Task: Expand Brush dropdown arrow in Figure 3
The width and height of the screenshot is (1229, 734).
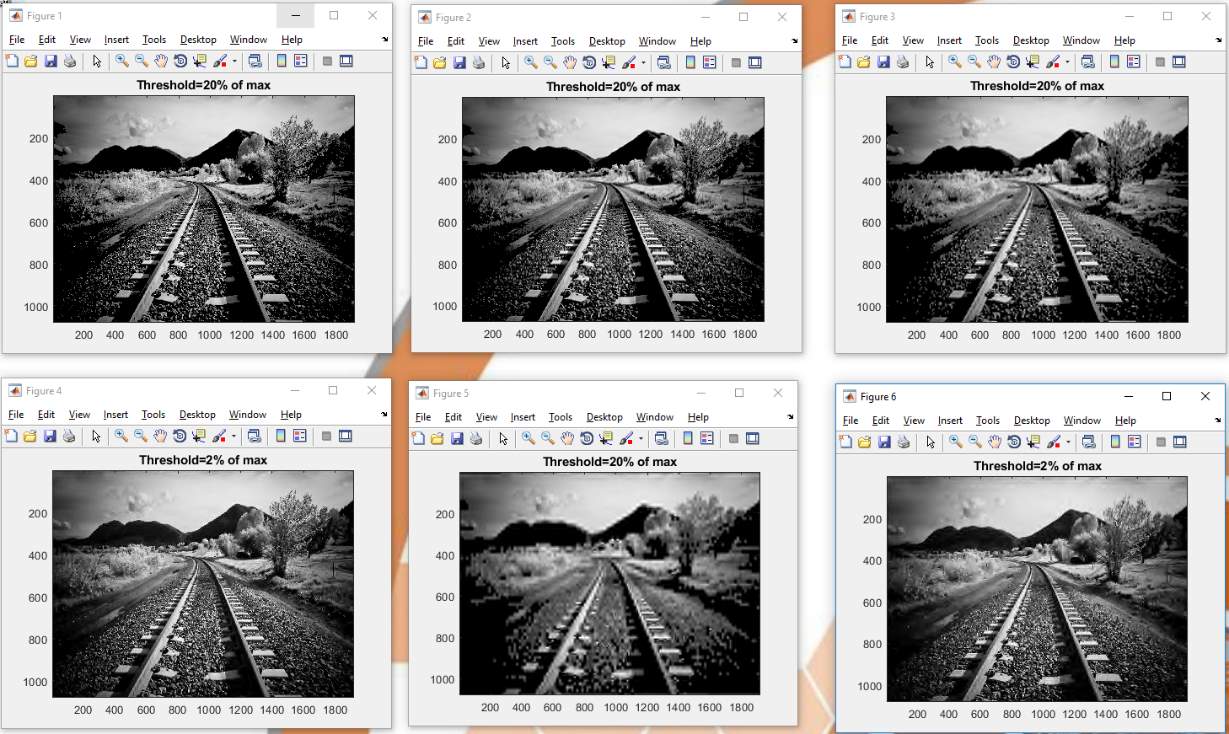Action: [1067, 61]
